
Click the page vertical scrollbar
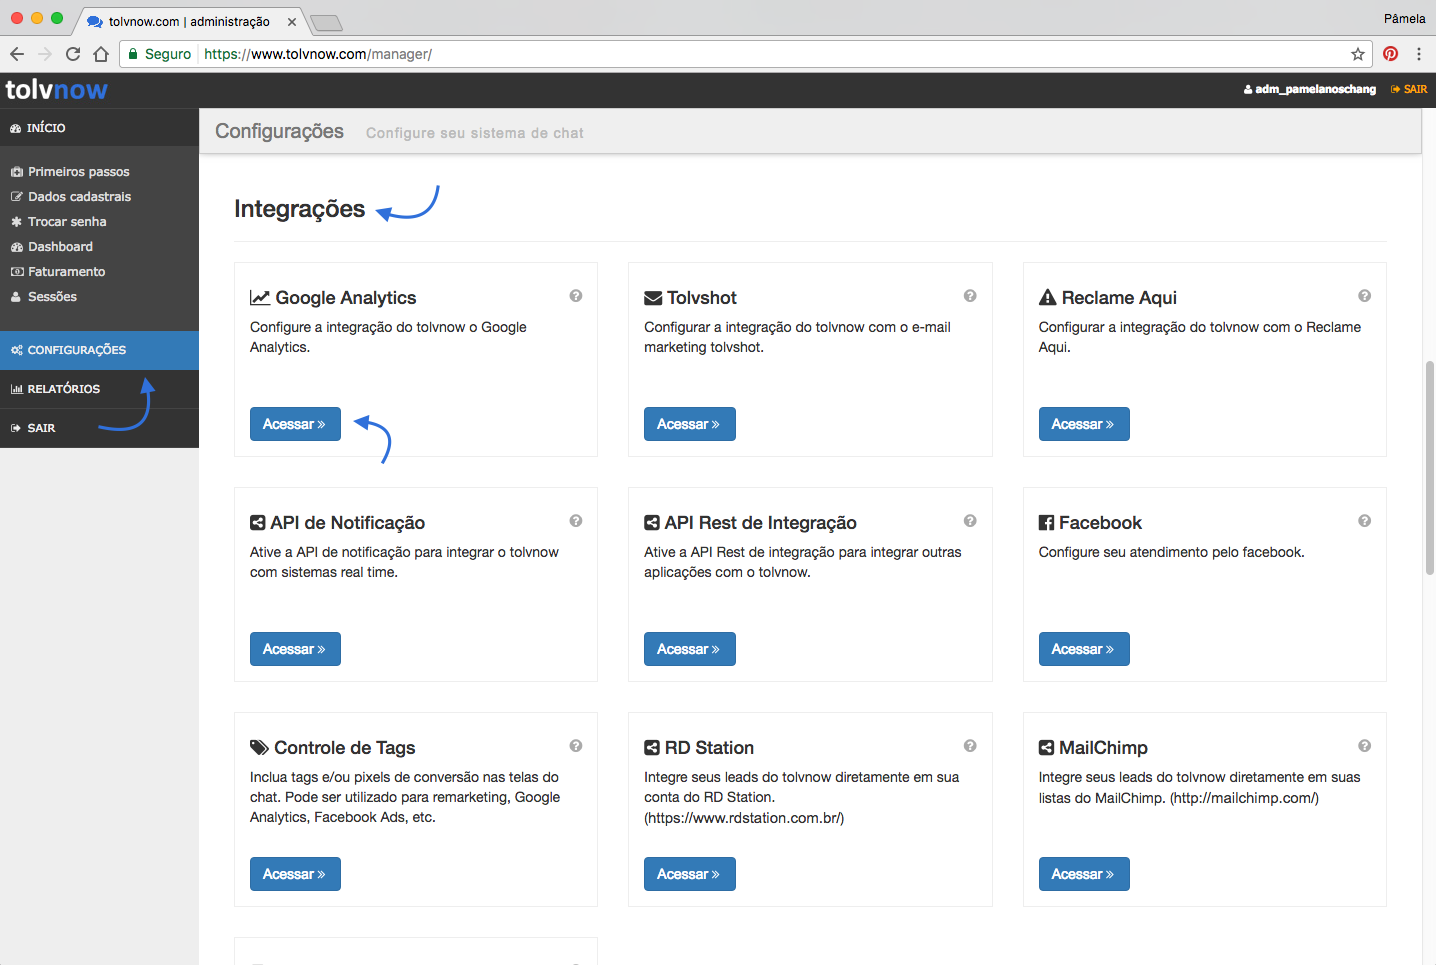1430,468
